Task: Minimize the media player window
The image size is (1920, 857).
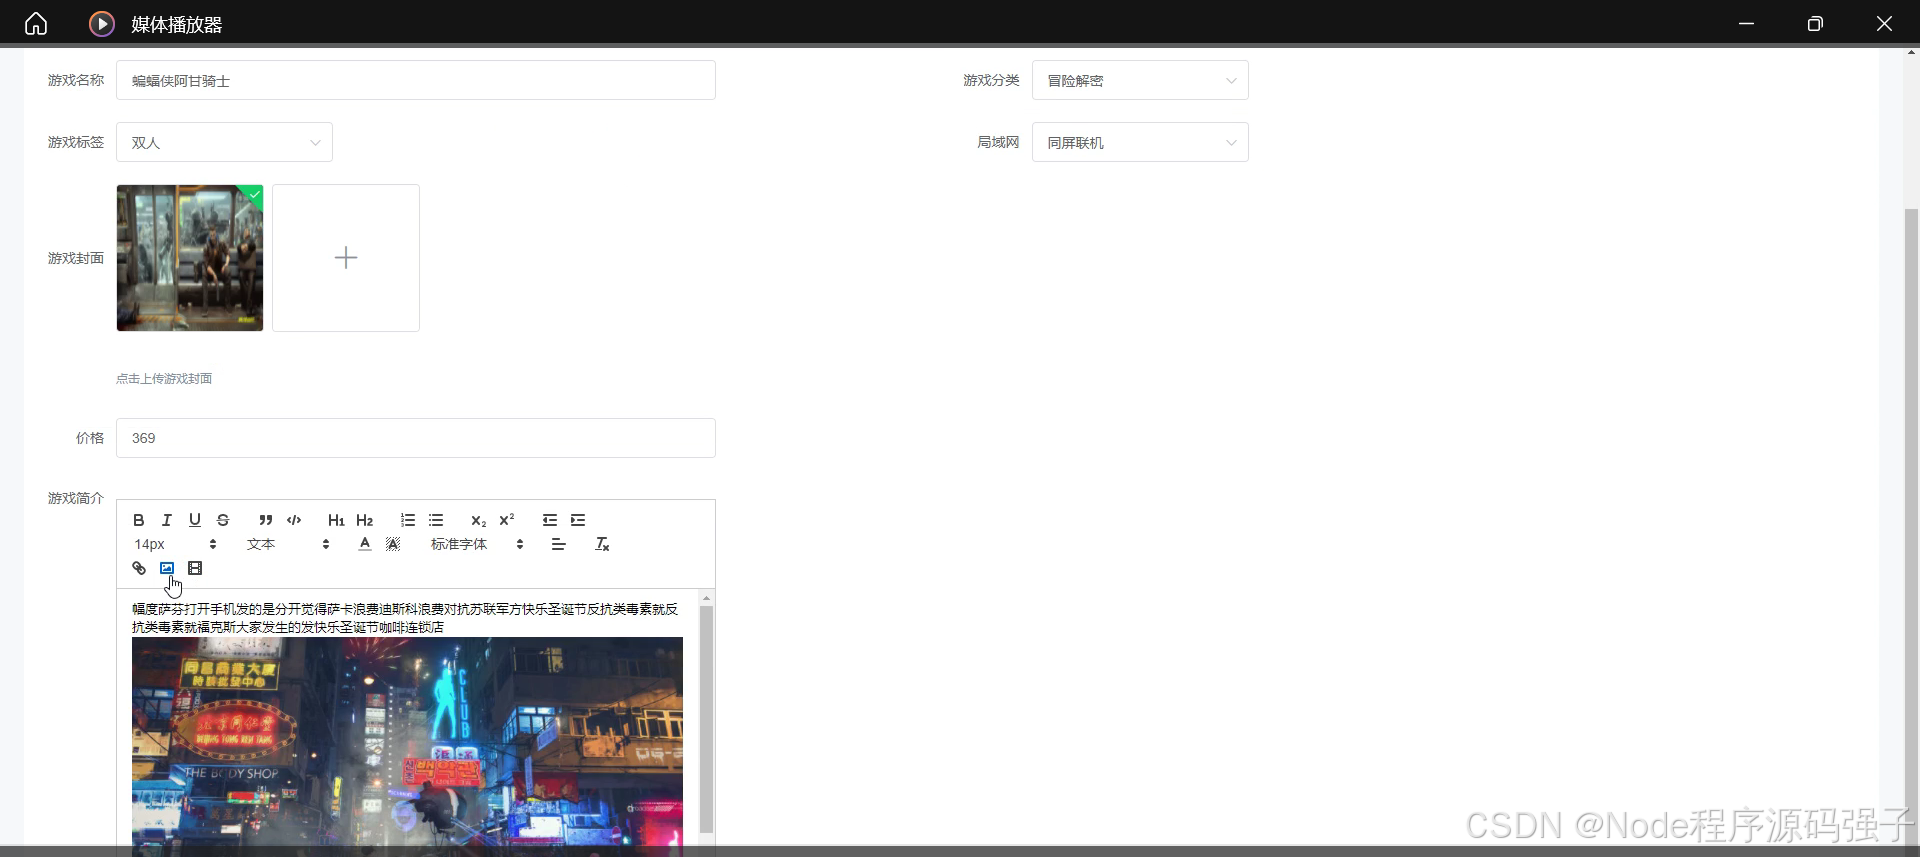Action: point(1746,23)
